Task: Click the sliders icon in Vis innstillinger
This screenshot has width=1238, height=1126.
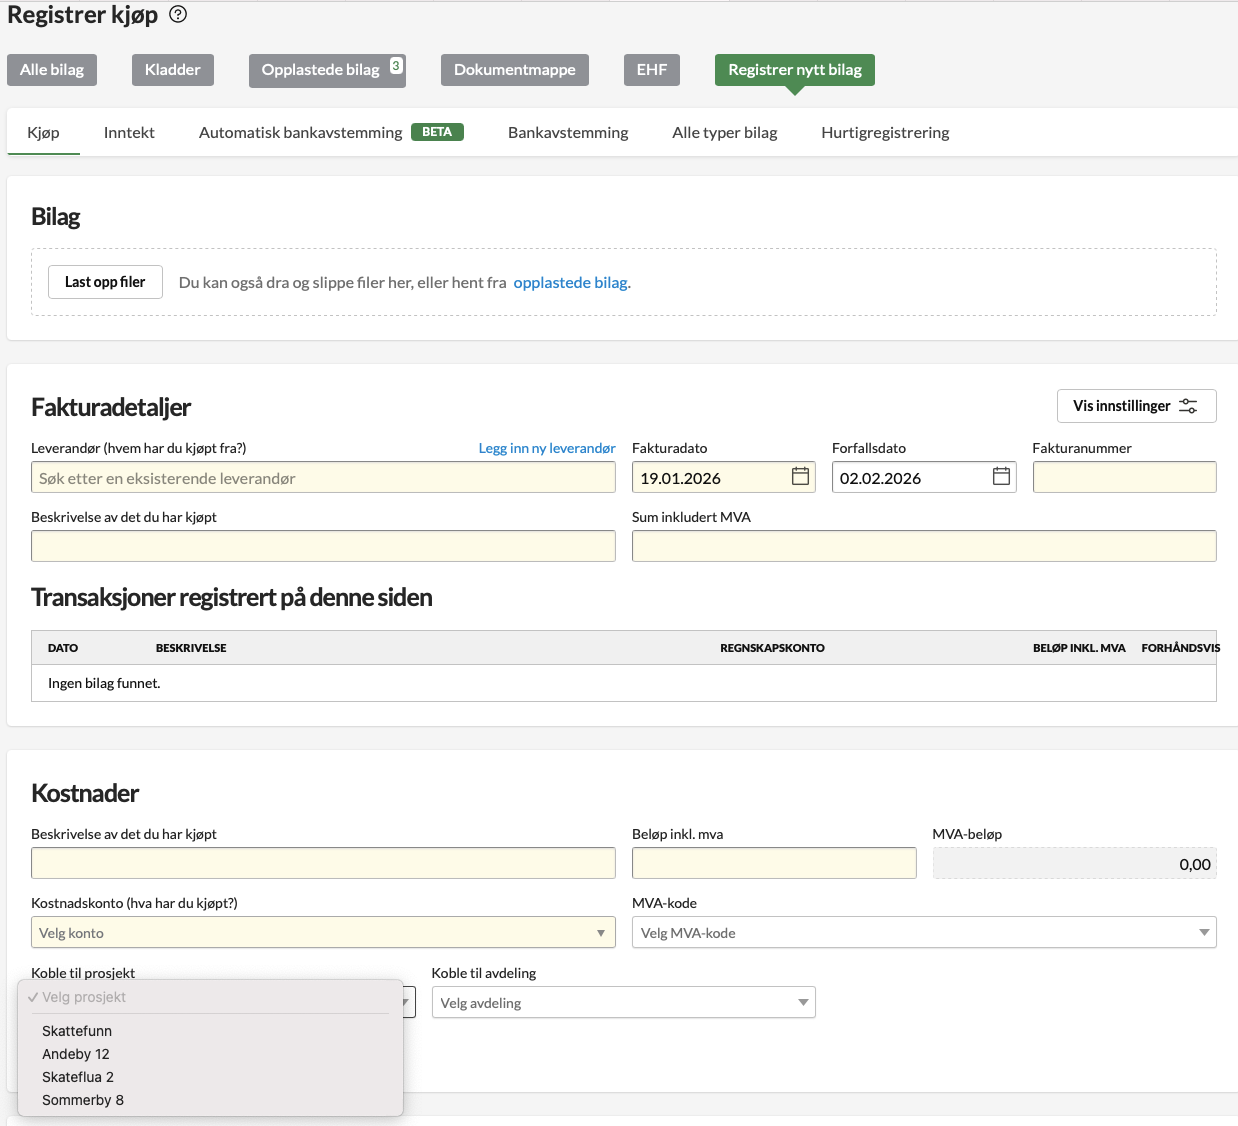Action: click(1188, 406)
